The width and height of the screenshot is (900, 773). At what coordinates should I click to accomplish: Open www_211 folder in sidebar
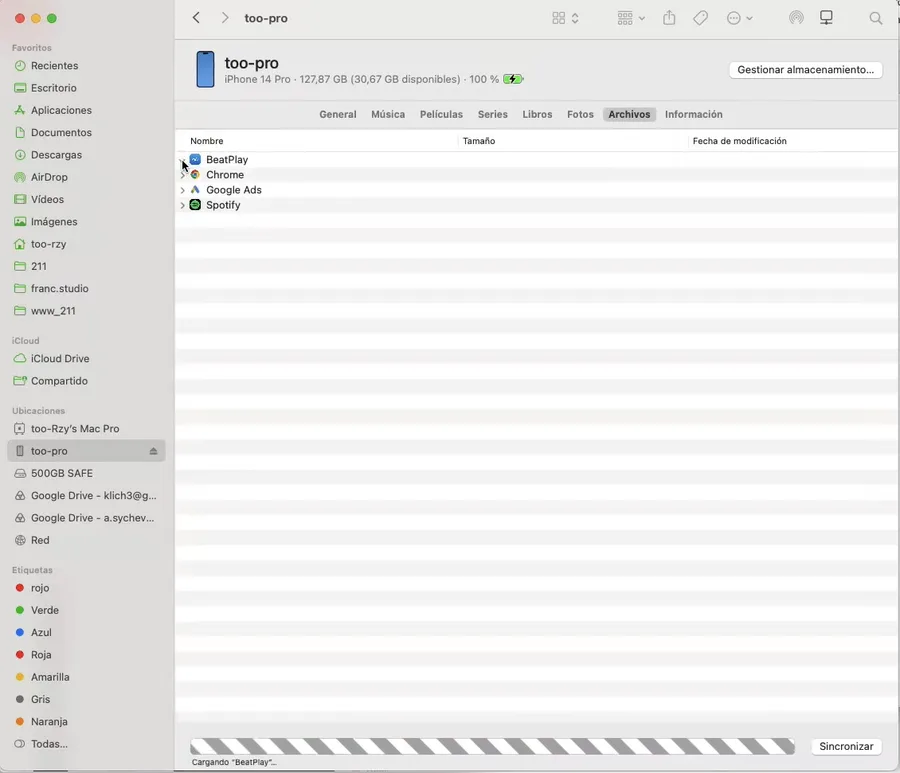coord(53,311)
